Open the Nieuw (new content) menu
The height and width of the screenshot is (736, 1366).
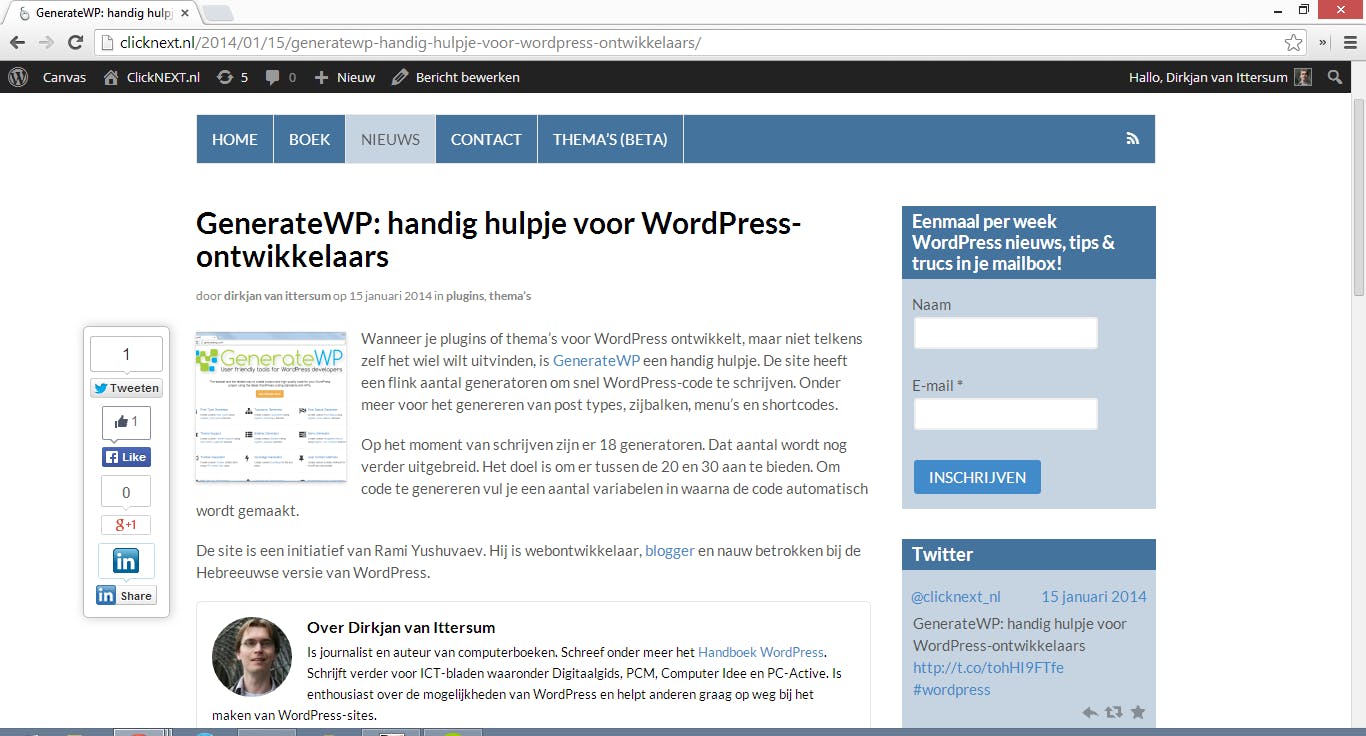click(345, 77)
